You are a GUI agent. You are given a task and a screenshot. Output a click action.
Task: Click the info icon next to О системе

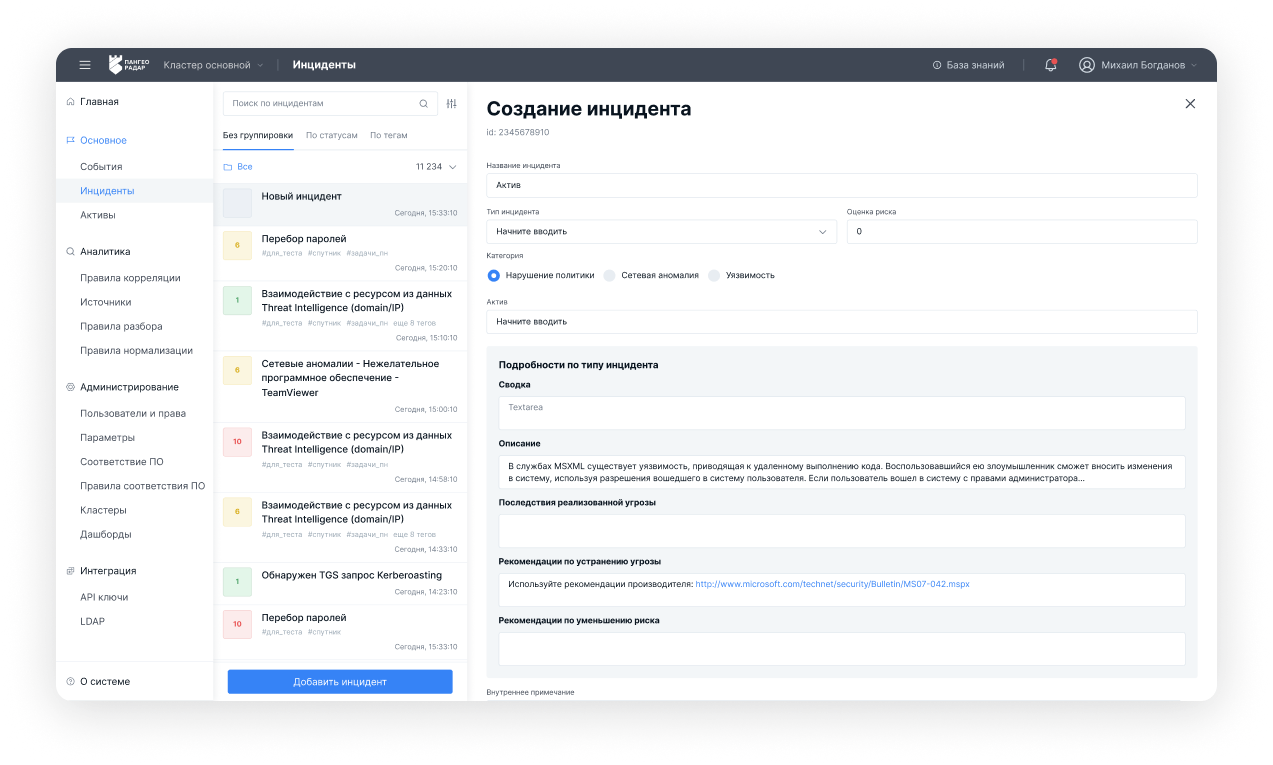[x=70, y=681]
